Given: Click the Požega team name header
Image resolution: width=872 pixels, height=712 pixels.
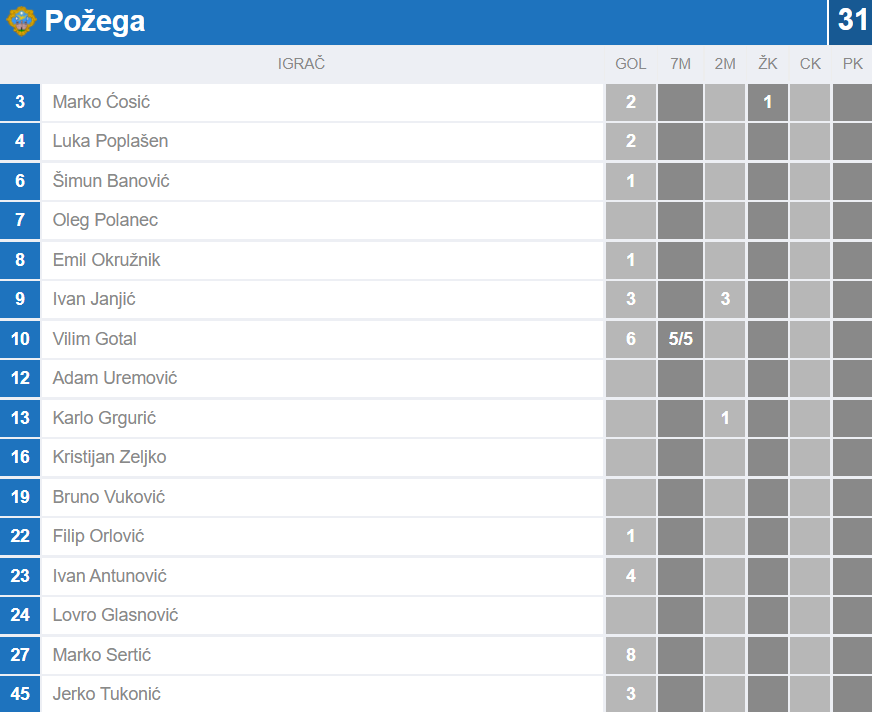Looking at the screenshot, I should coord(95,21).
